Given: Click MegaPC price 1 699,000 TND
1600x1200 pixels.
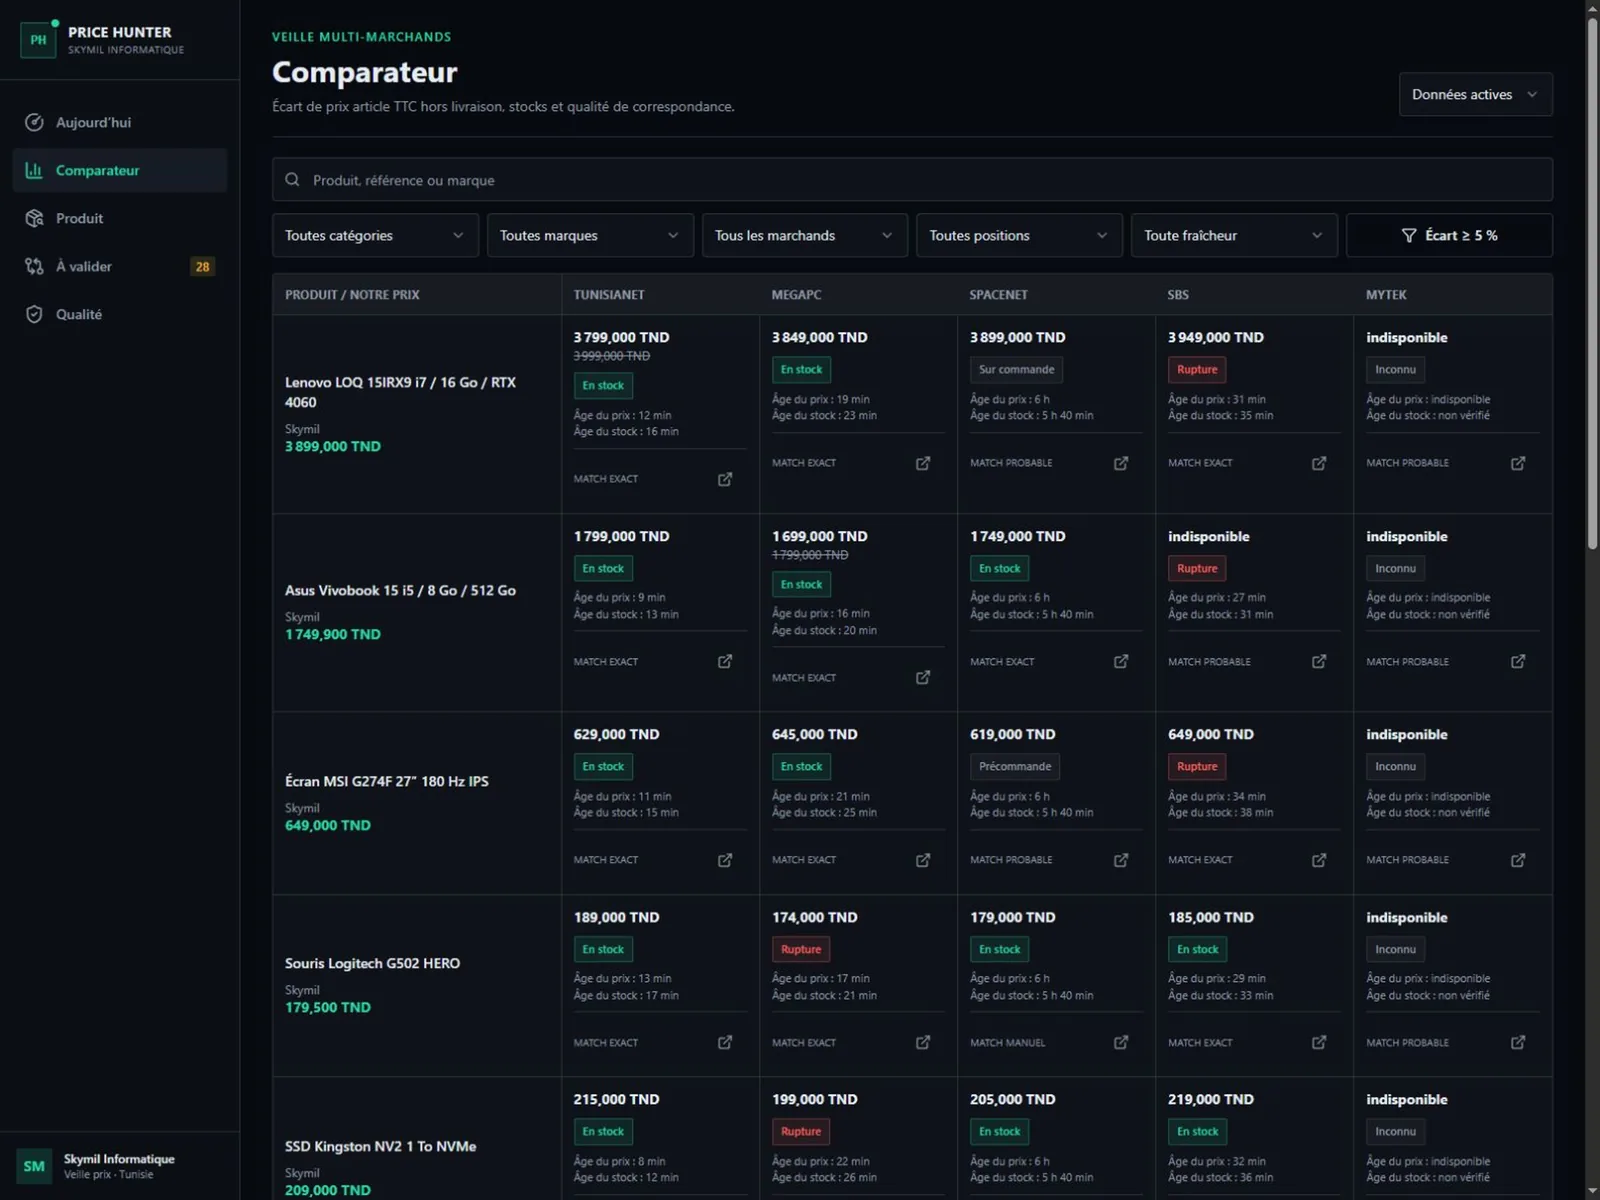Looking at the screenshot, I should pyautogui.click(x=819, y=536).
